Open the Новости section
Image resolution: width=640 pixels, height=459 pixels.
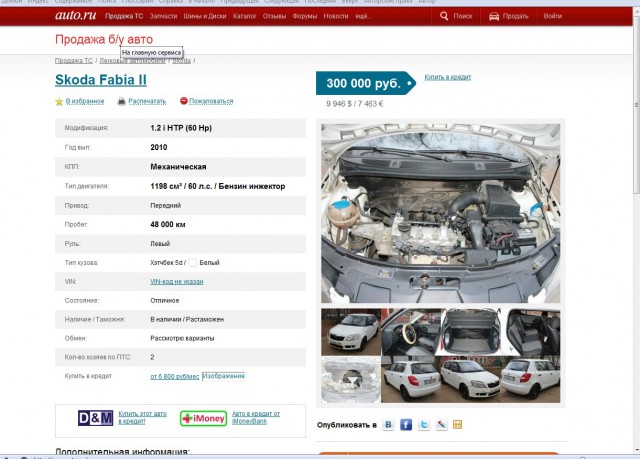coord(336,16)
